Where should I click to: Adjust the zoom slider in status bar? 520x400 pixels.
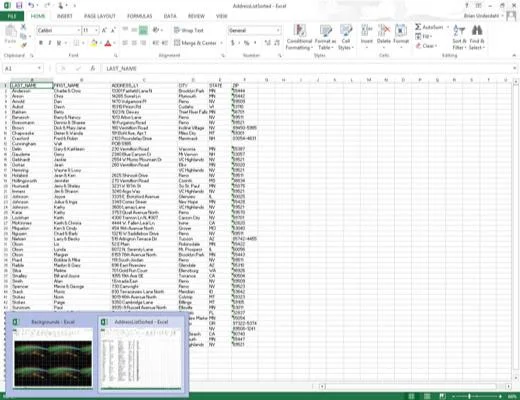click(469, 396)
